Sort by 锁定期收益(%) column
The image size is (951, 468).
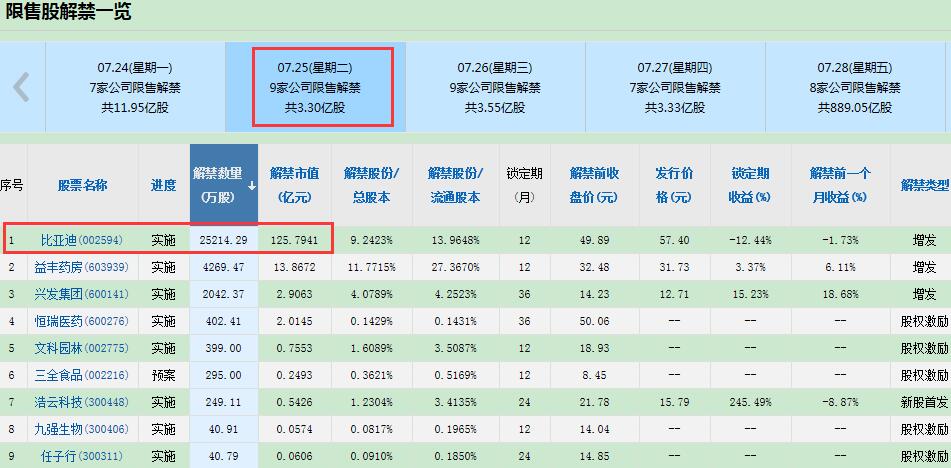750,185
